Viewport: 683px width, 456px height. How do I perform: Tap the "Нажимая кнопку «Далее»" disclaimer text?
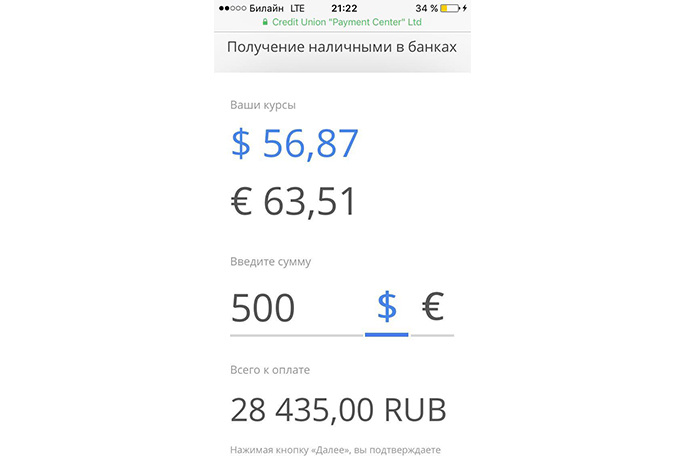(x=334, y=449)
